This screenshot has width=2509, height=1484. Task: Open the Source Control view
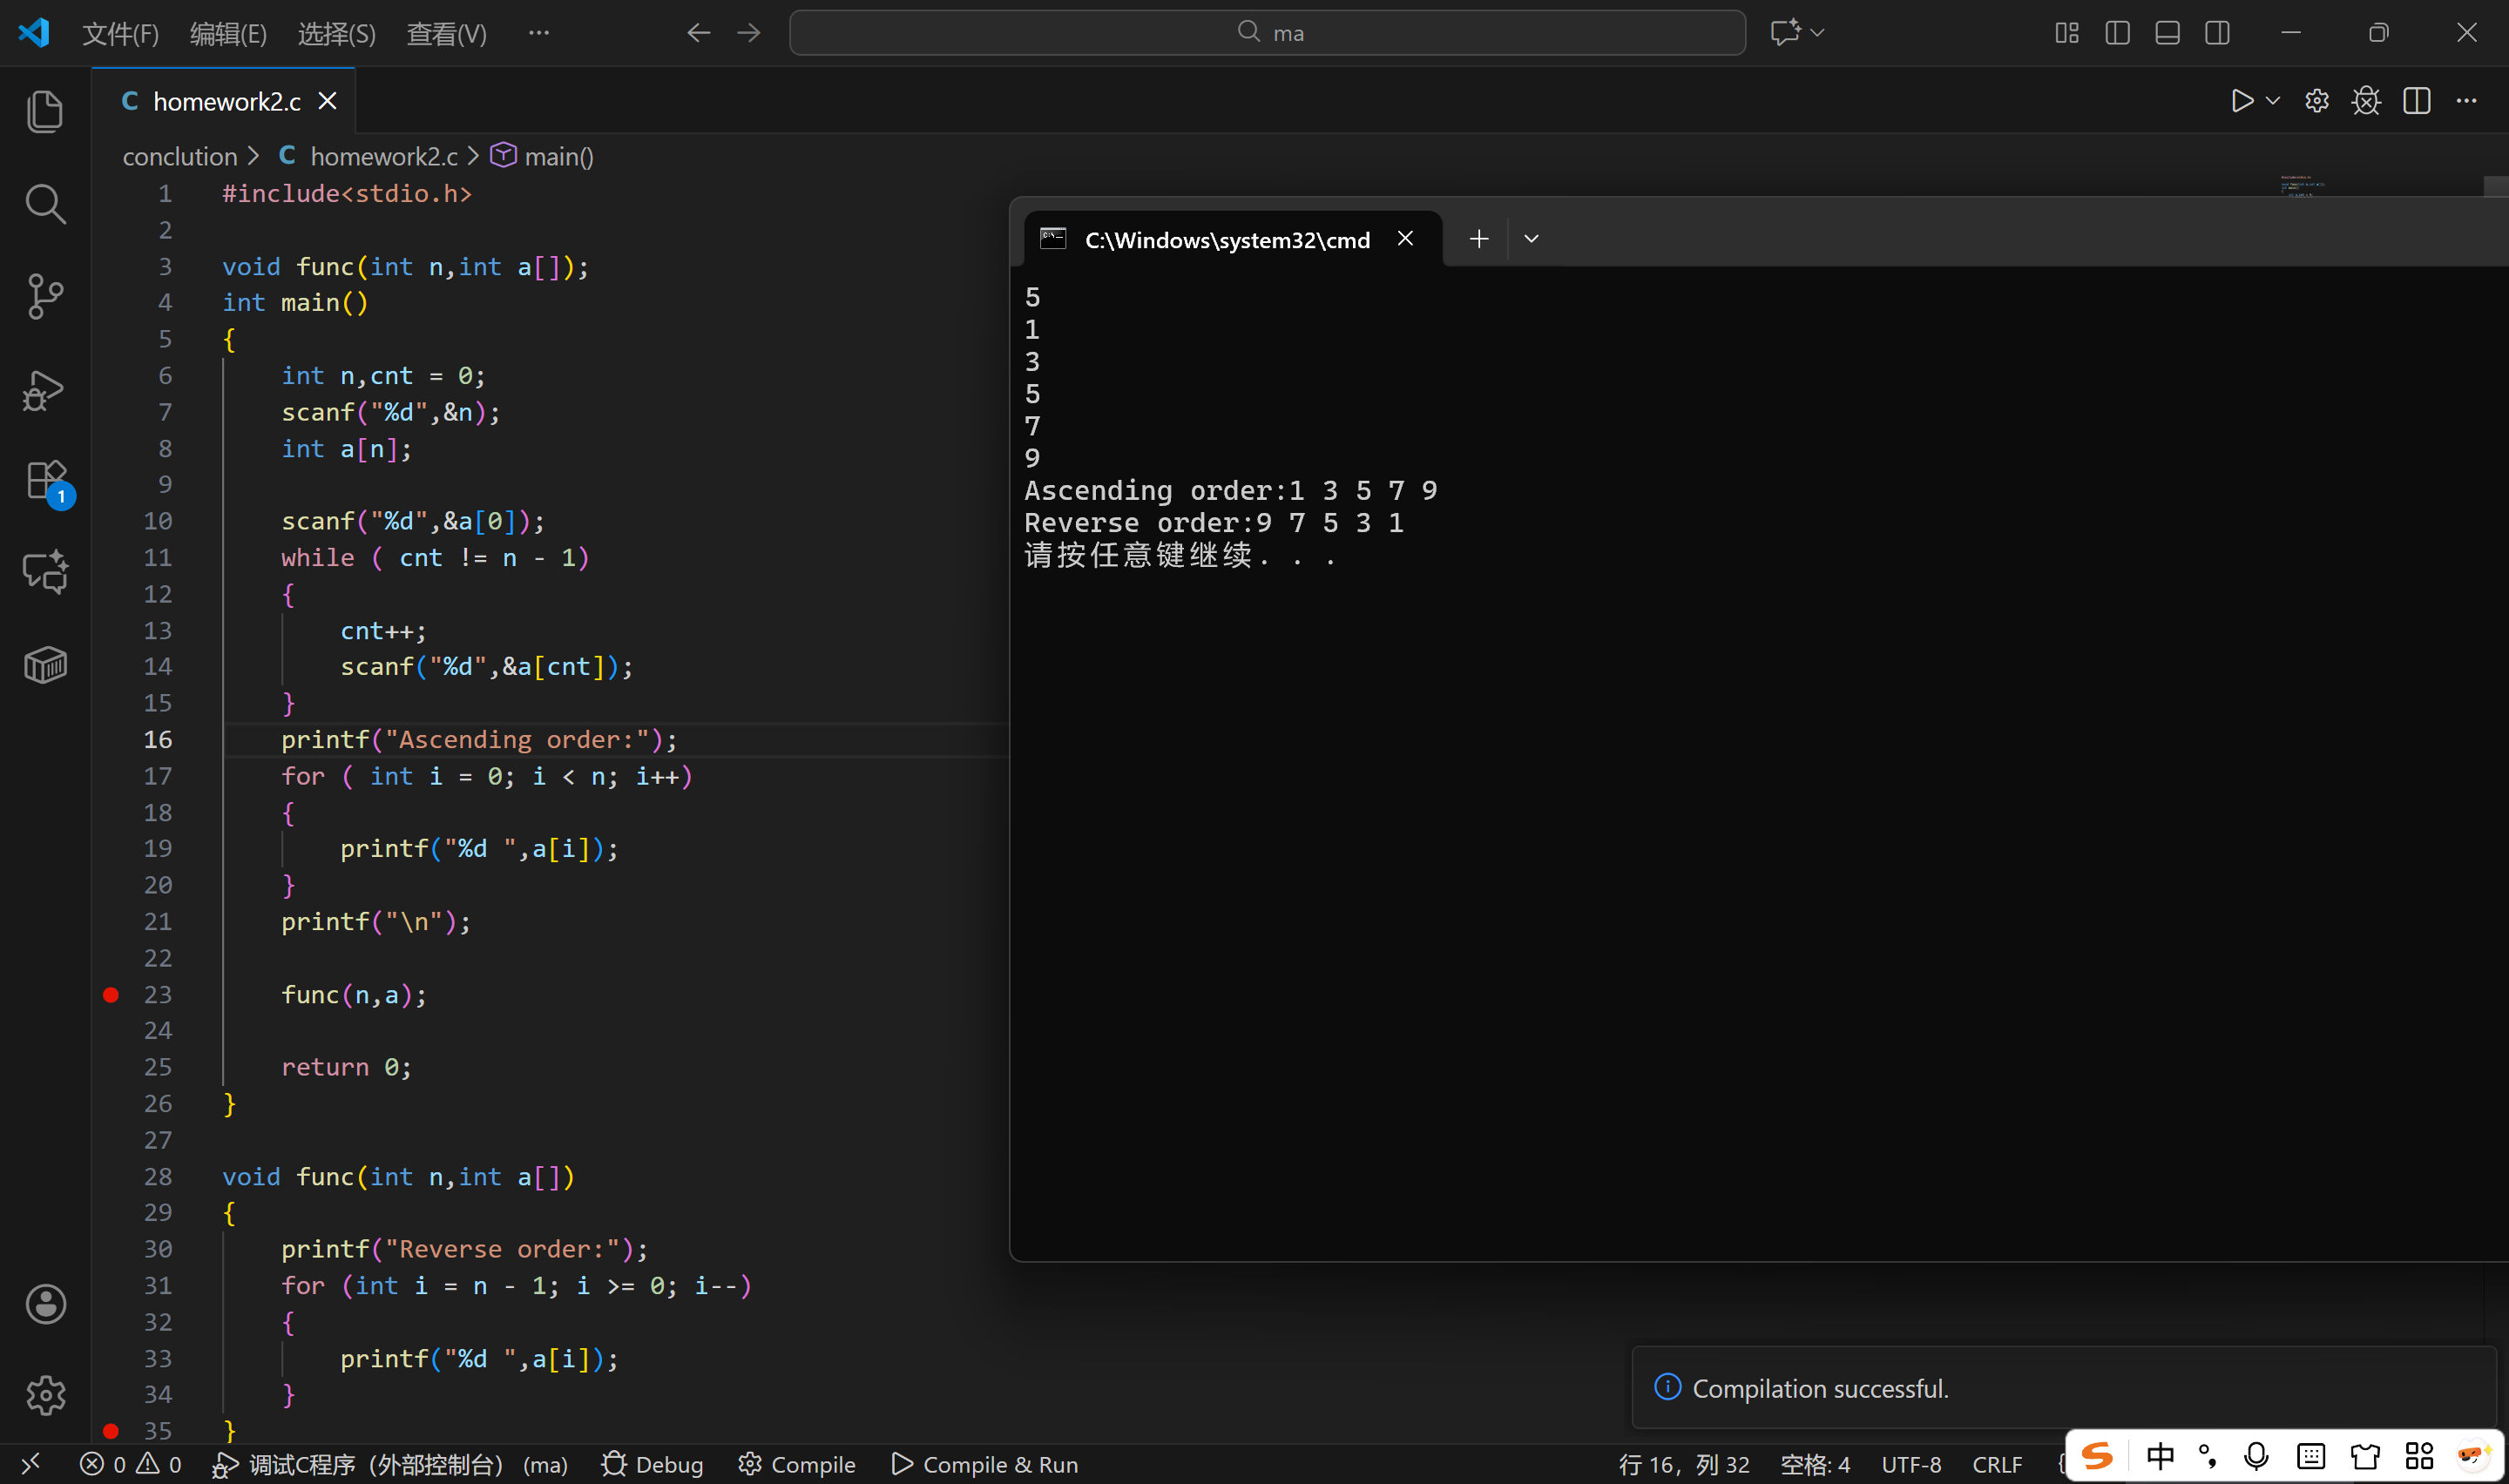click(45, 296)
